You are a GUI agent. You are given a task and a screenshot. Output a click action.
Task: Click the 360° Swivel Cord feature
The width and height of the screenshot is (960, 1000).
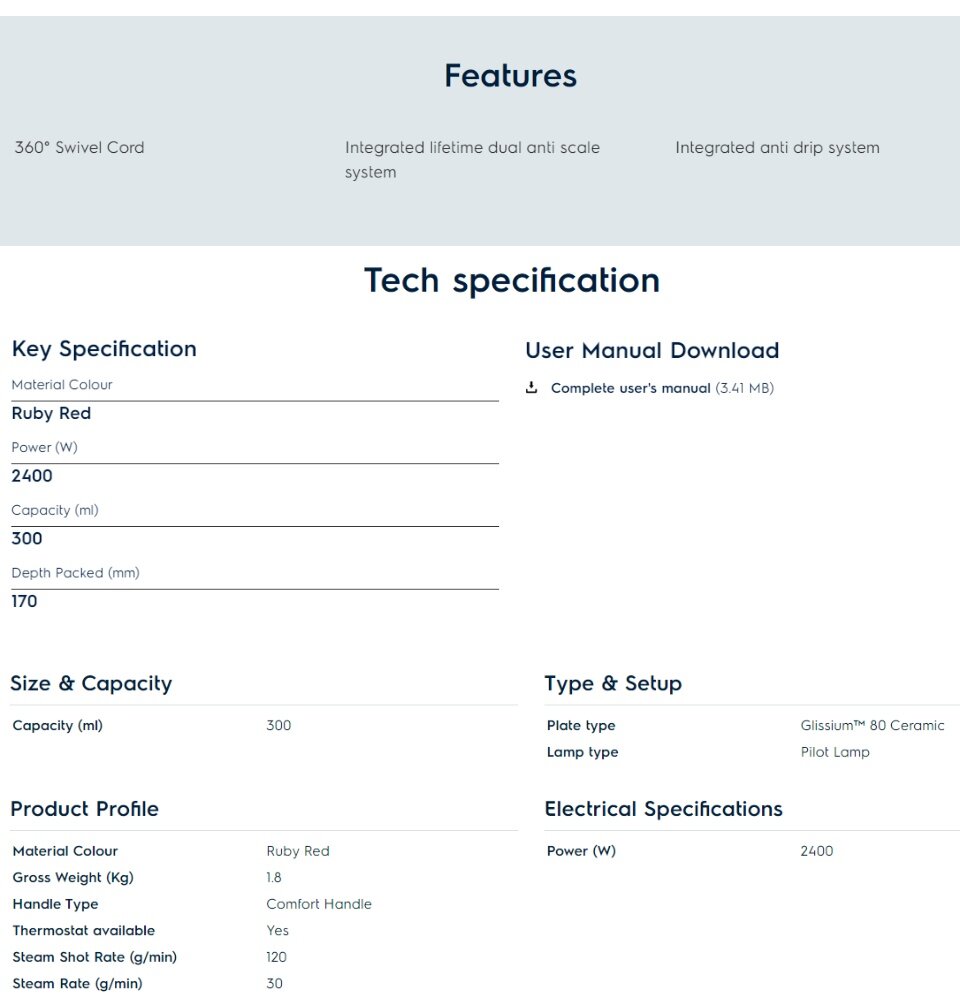[80, 147]
